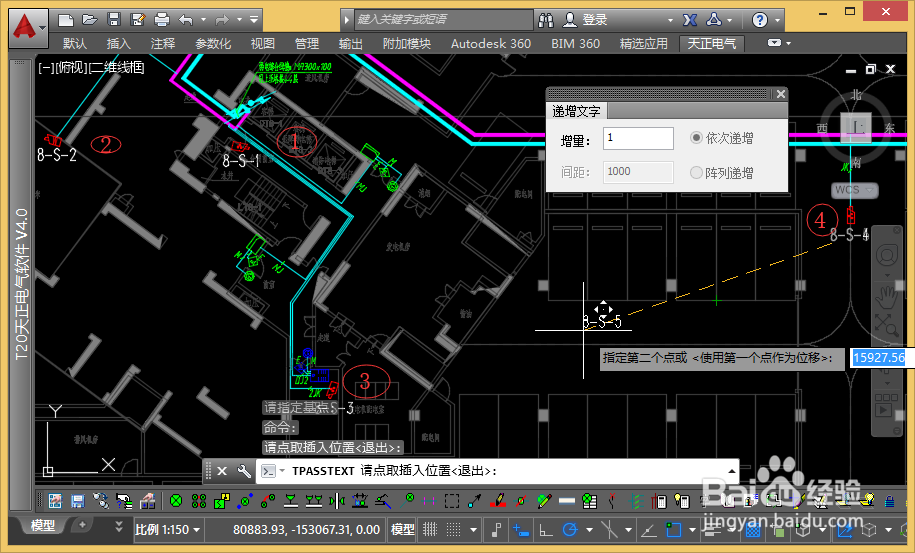Click the full navigation wheel icon

coord(886,256)
